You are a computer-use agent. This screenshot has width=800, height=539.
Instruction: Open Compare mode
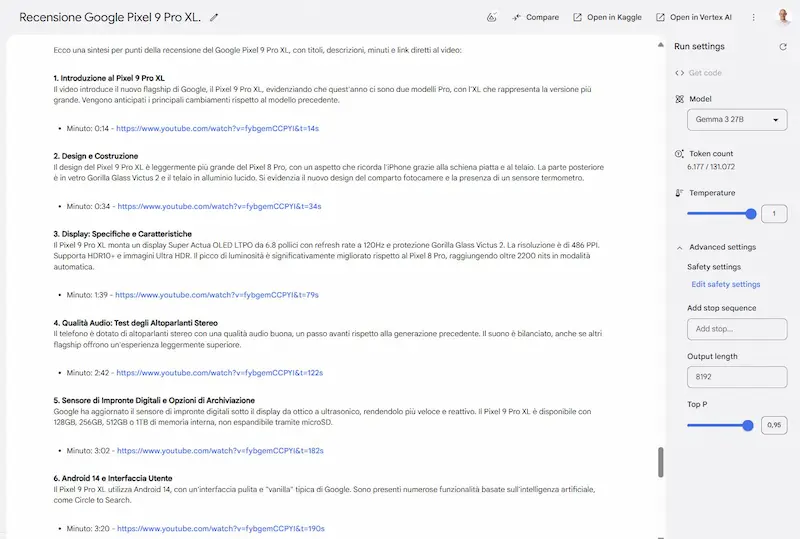point(536,17)
